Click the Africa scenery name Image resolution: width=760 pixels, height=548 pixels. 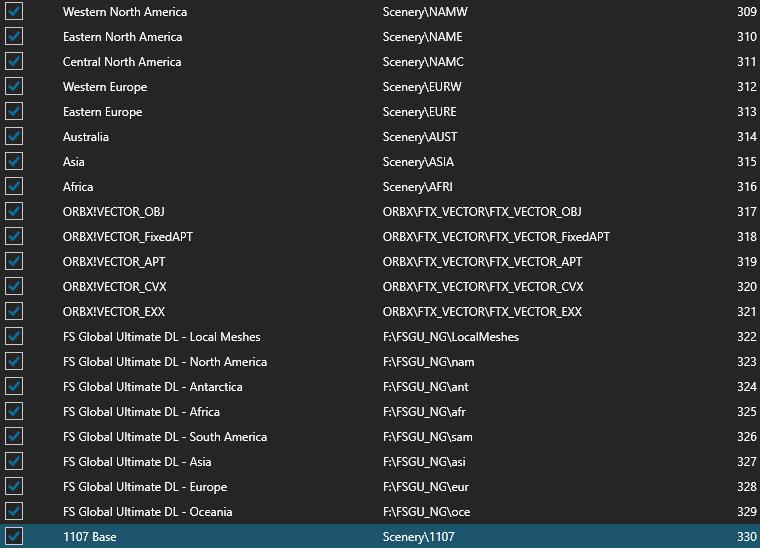point(78,187)
